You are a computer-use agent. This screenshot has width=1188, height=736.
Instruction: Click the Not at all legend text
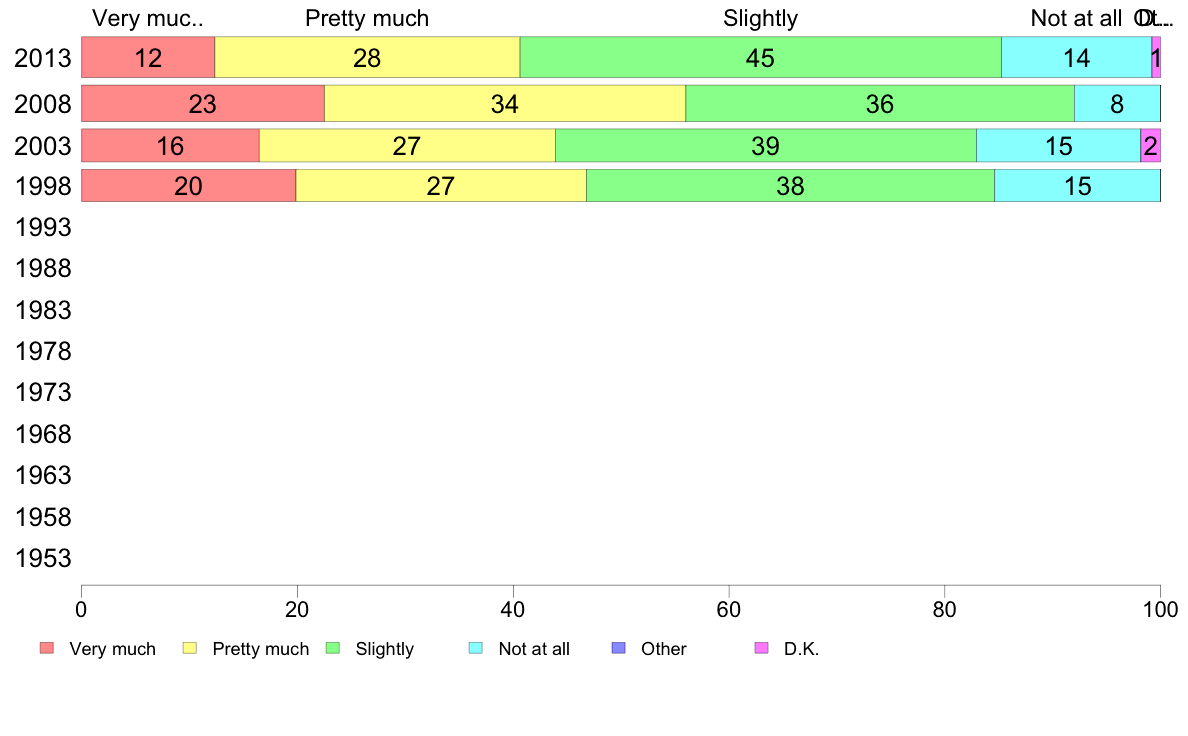tap(534, 649)
